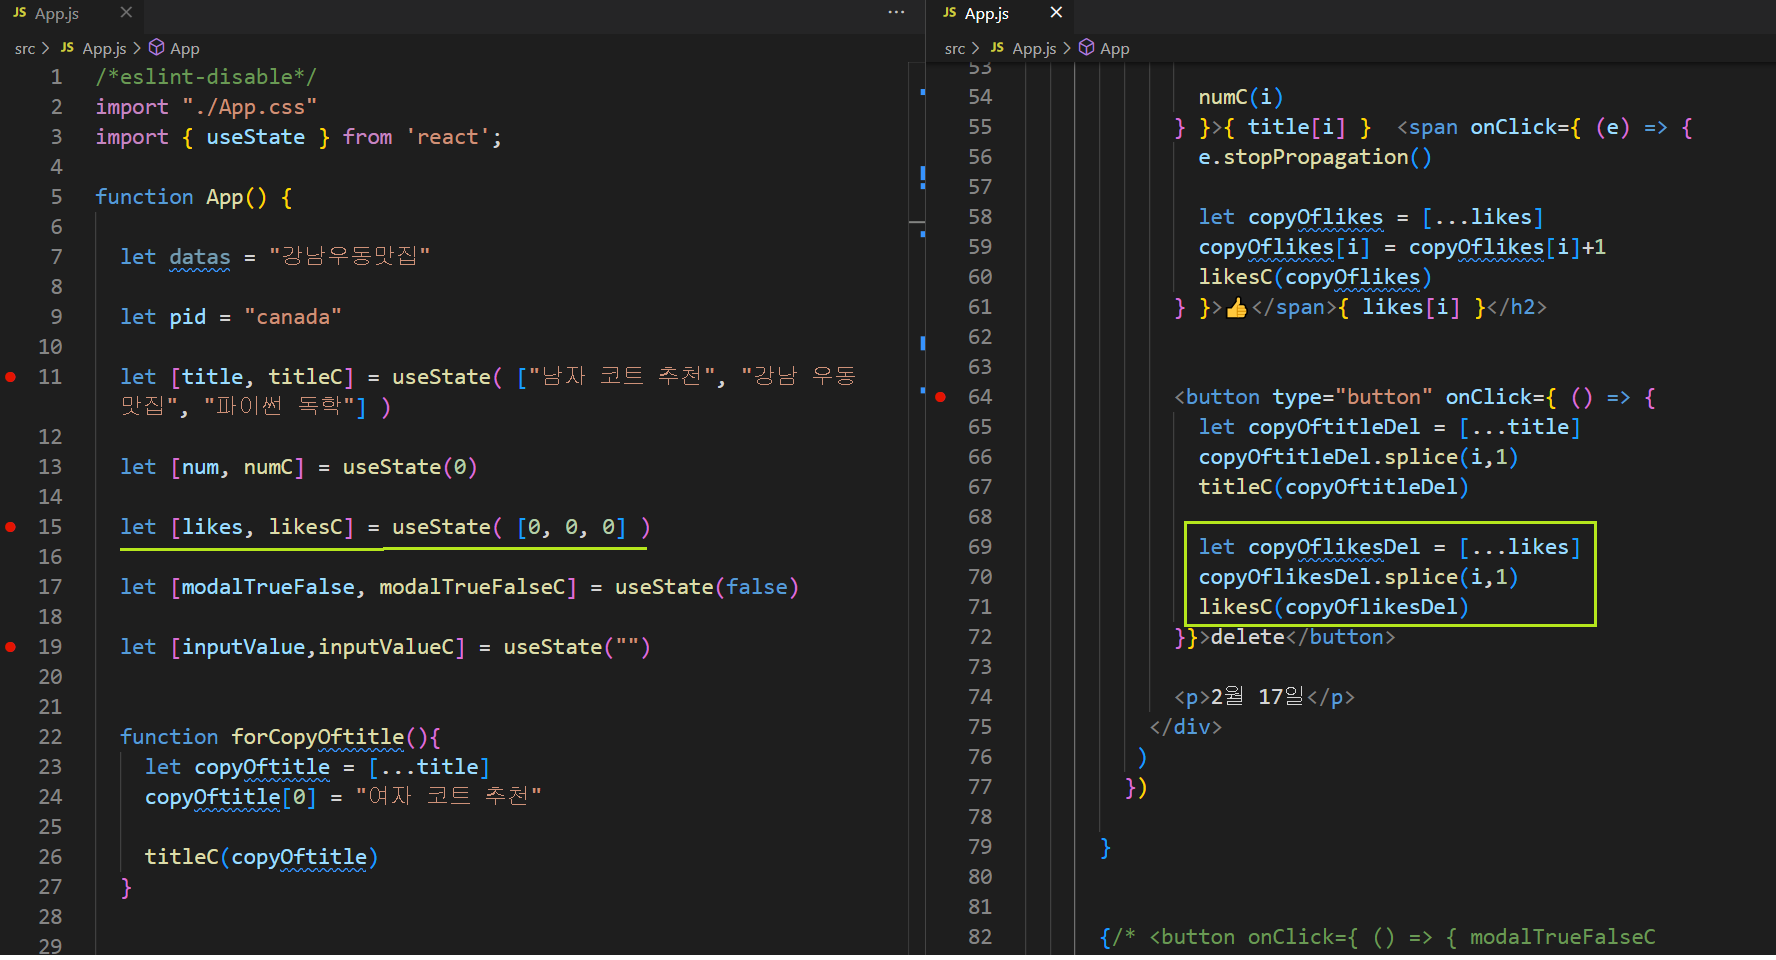
Task: Toggle breakpoint on line 15
Action: pos(11,527)
